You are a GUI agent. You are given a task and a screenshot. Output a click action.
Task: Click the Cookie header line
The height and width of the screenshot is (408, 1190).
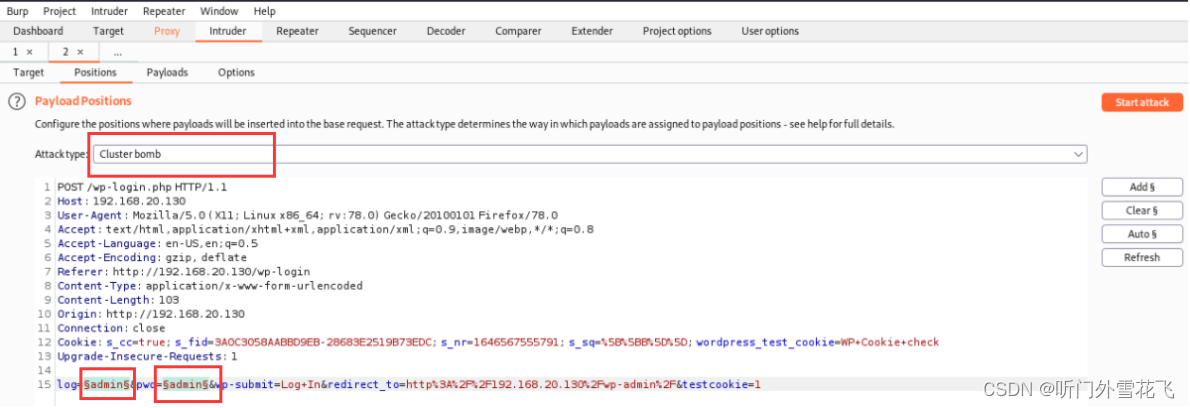coord(498,342)
